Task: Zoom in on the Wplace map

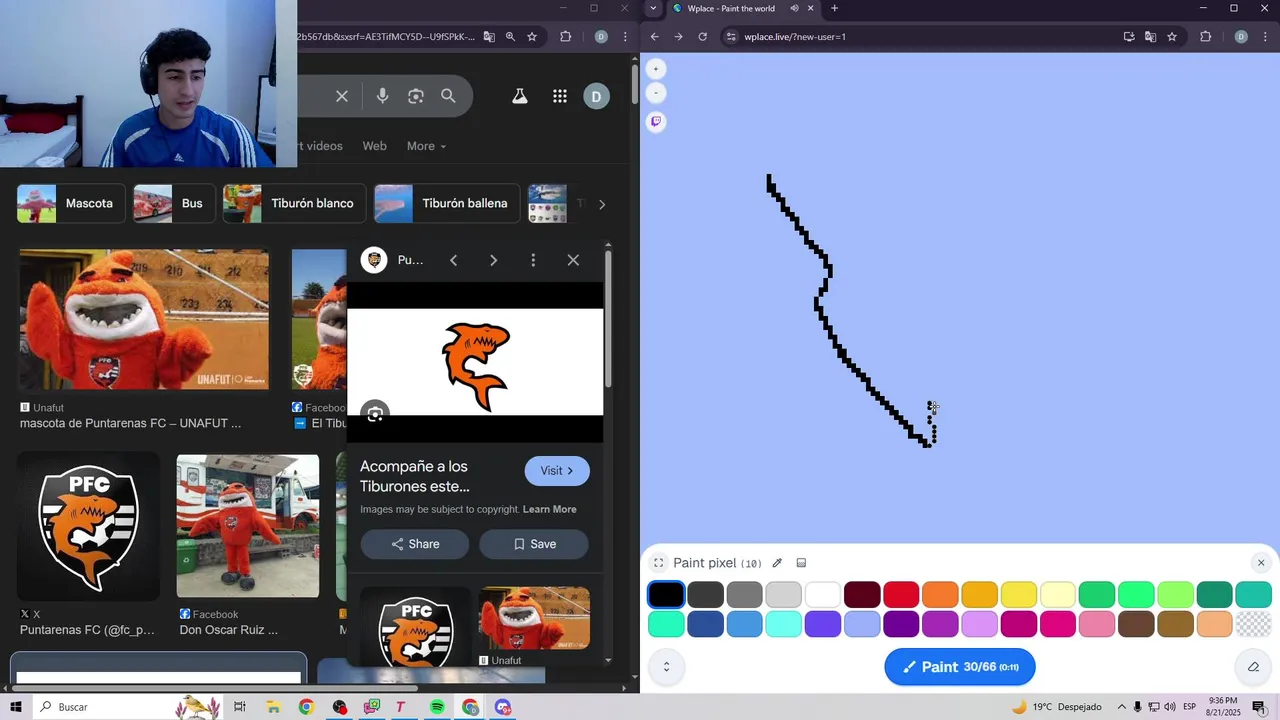Action: [x=656, y=69]
